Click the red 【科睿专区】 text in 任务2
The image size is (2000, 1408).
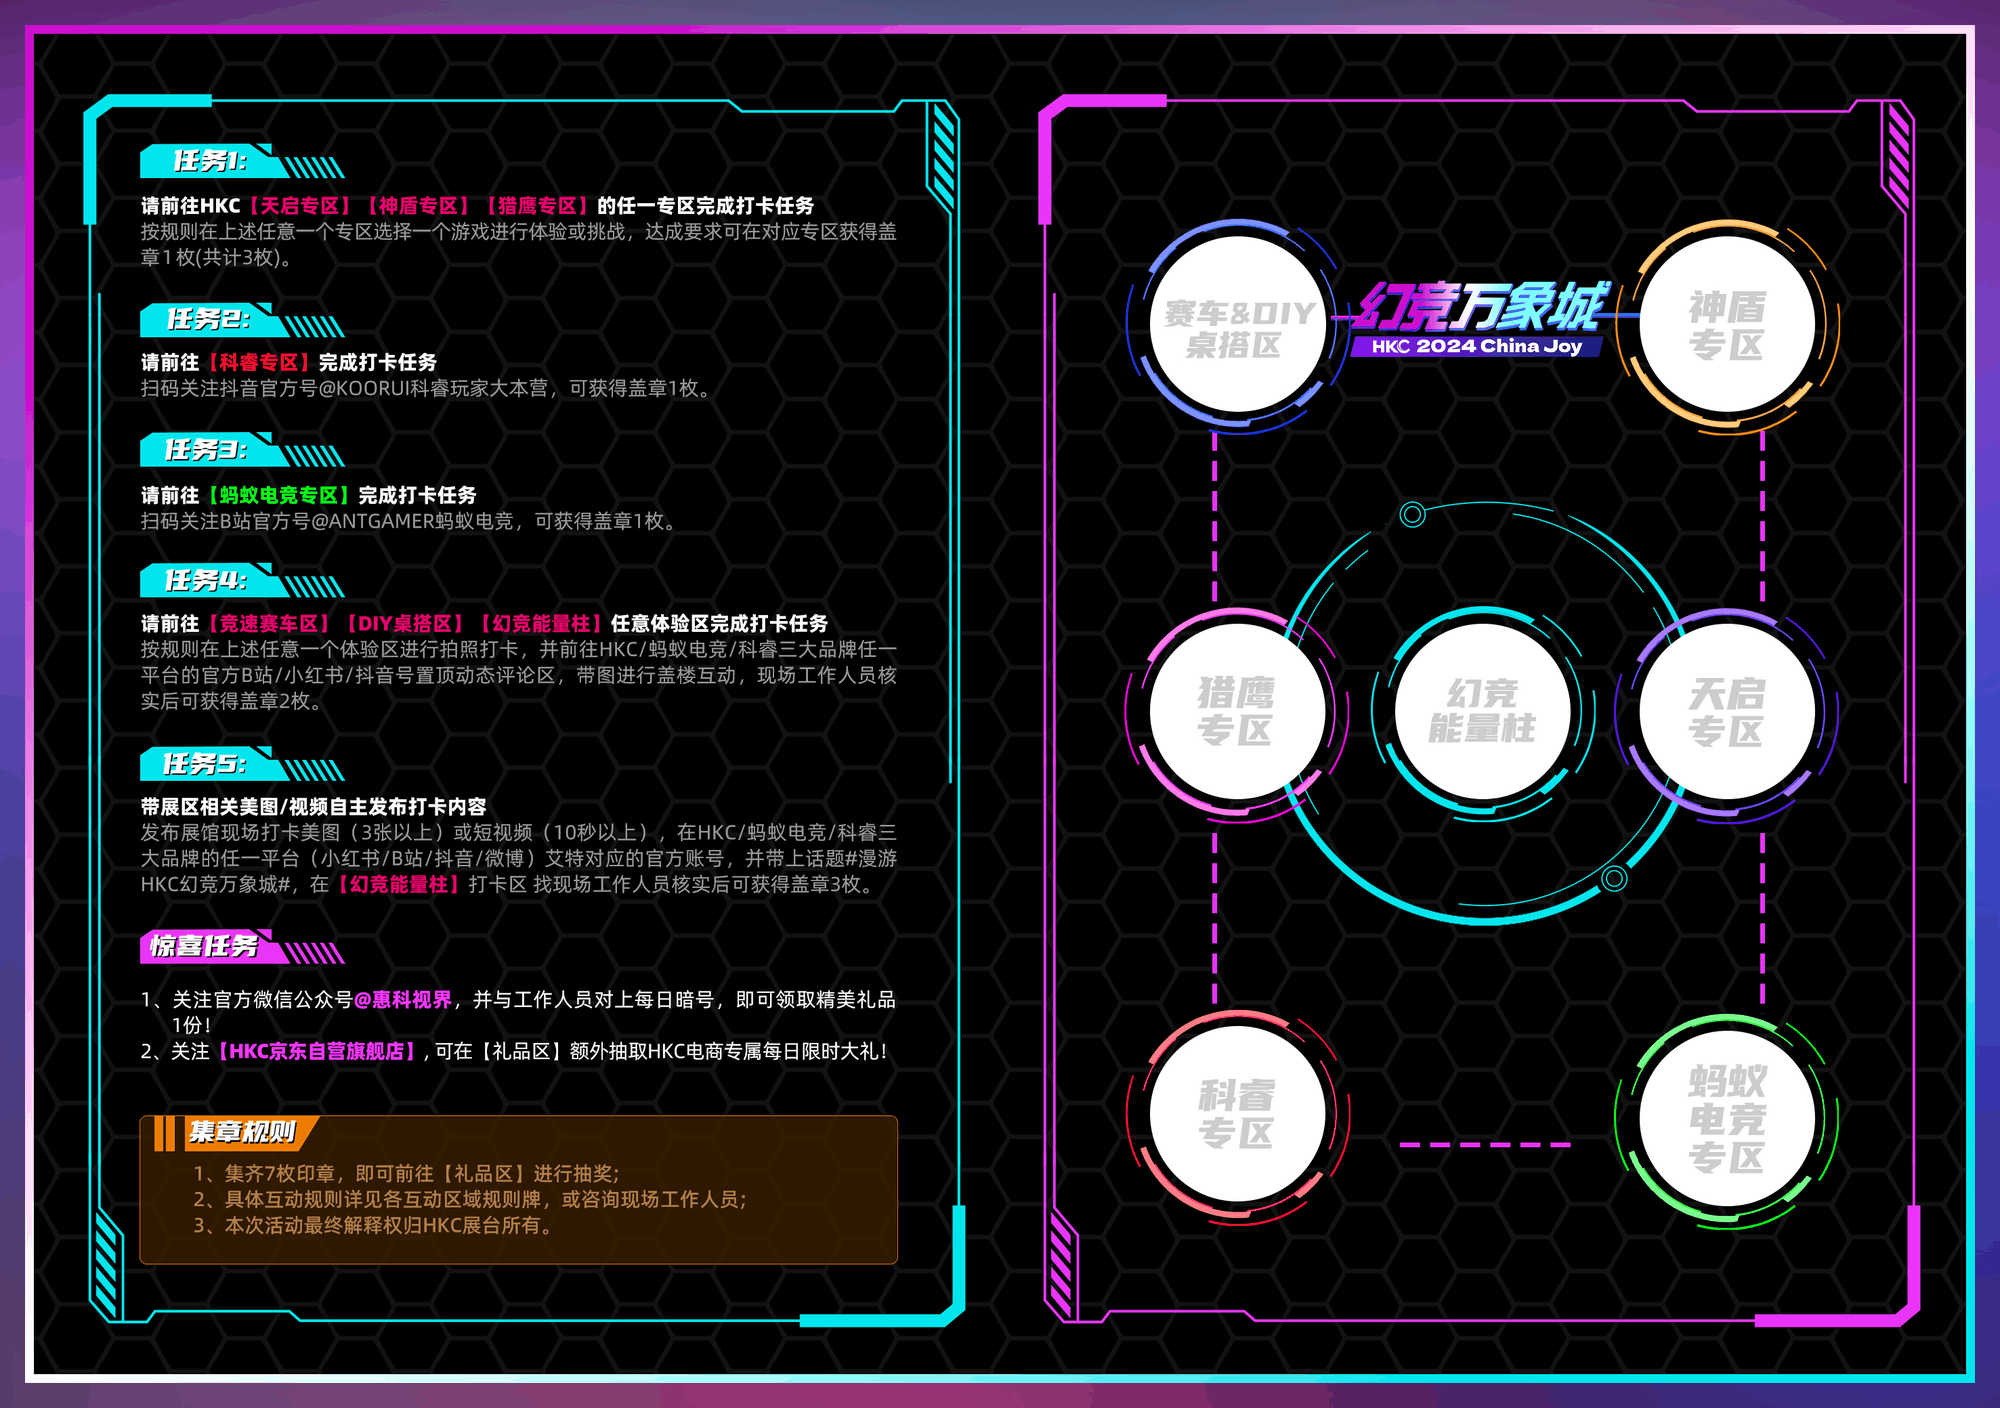pyautogui.click(x=258, y=362)
